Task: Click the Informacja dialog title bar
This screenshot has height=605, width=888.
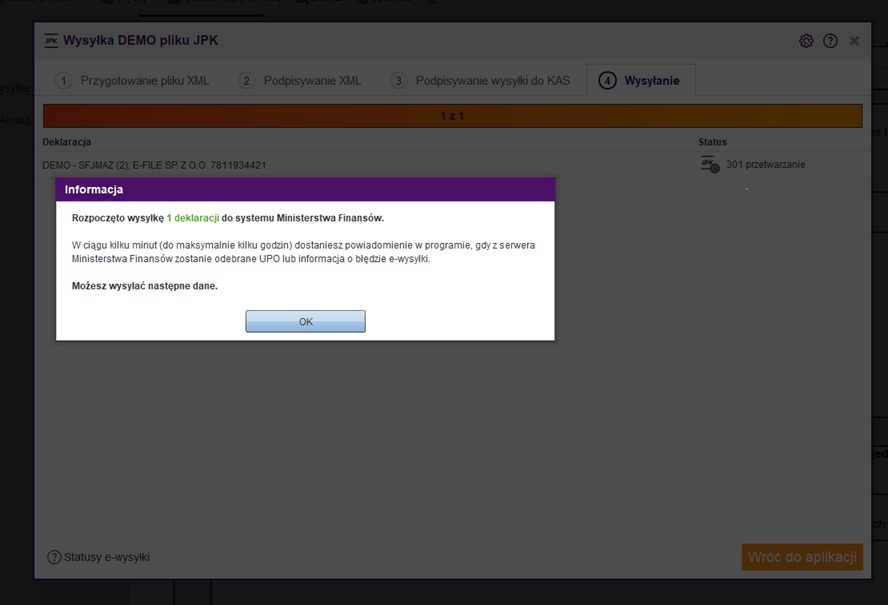Action: point(305,189)
